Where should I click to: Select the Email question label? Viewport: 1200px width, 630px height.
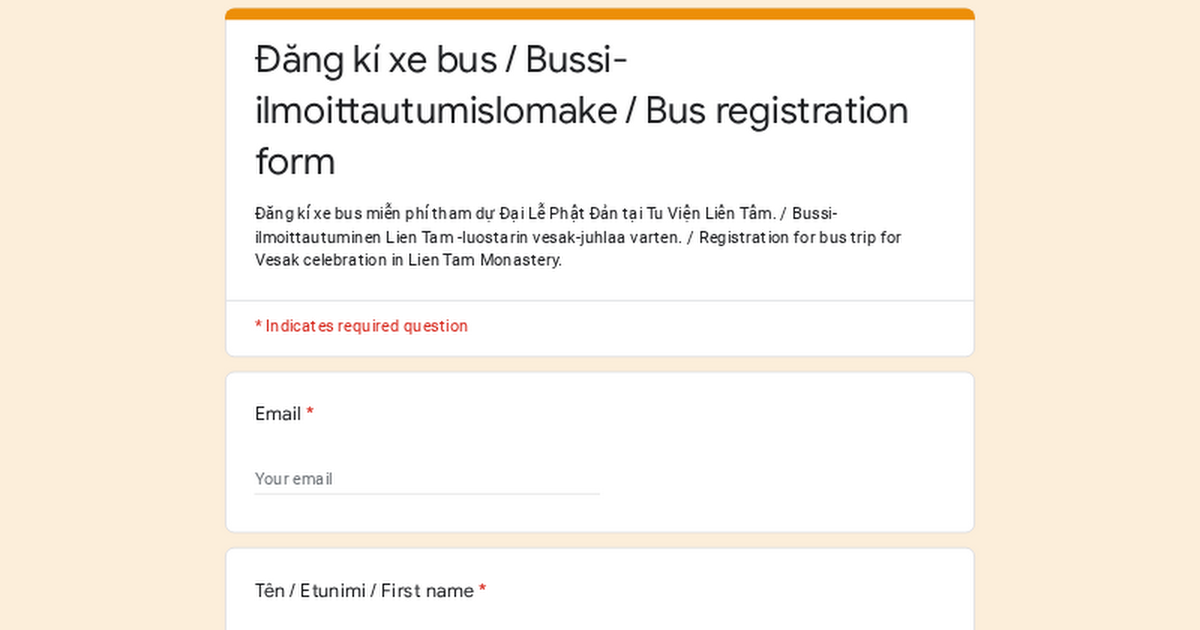pyautogui.click(x=278, y=414)
